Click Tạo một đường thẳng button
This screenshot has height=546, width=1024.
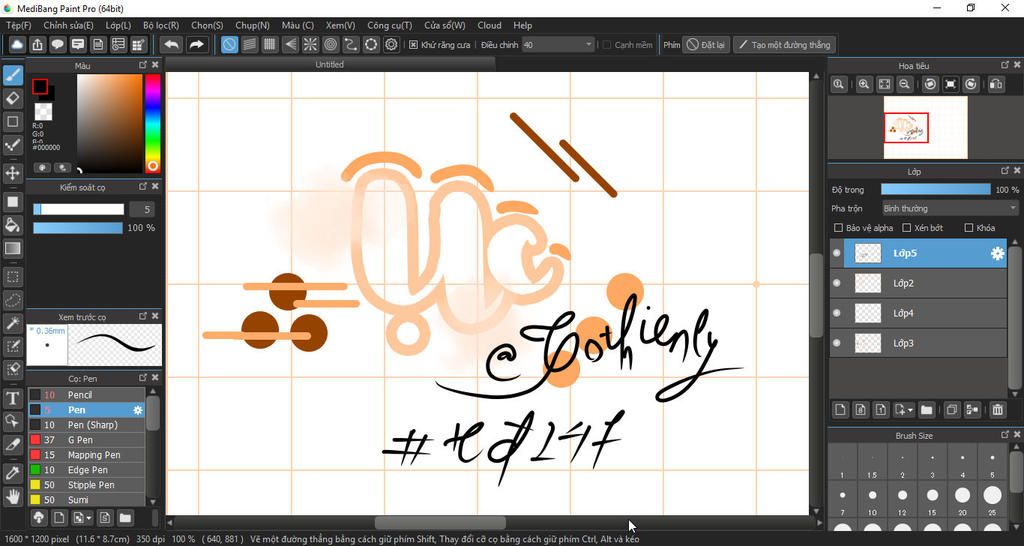tap(784, 45)
